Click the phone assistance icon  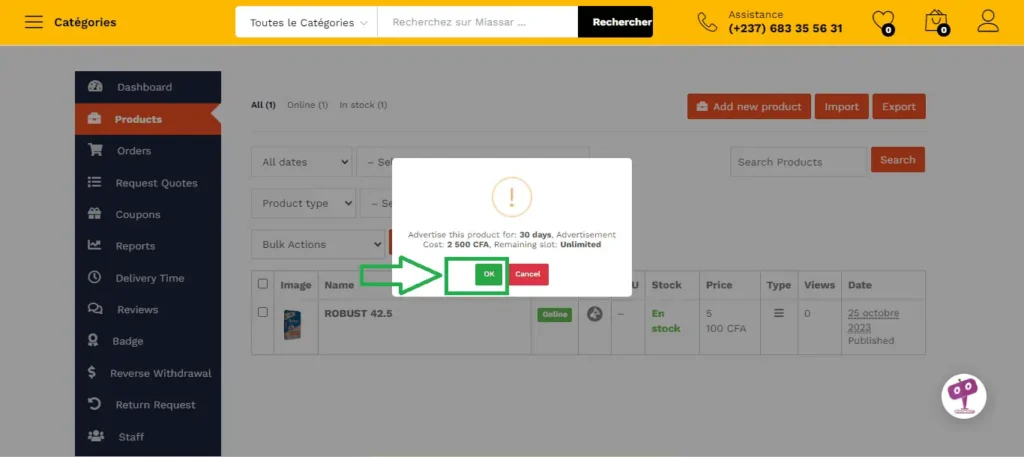point(707,22)
